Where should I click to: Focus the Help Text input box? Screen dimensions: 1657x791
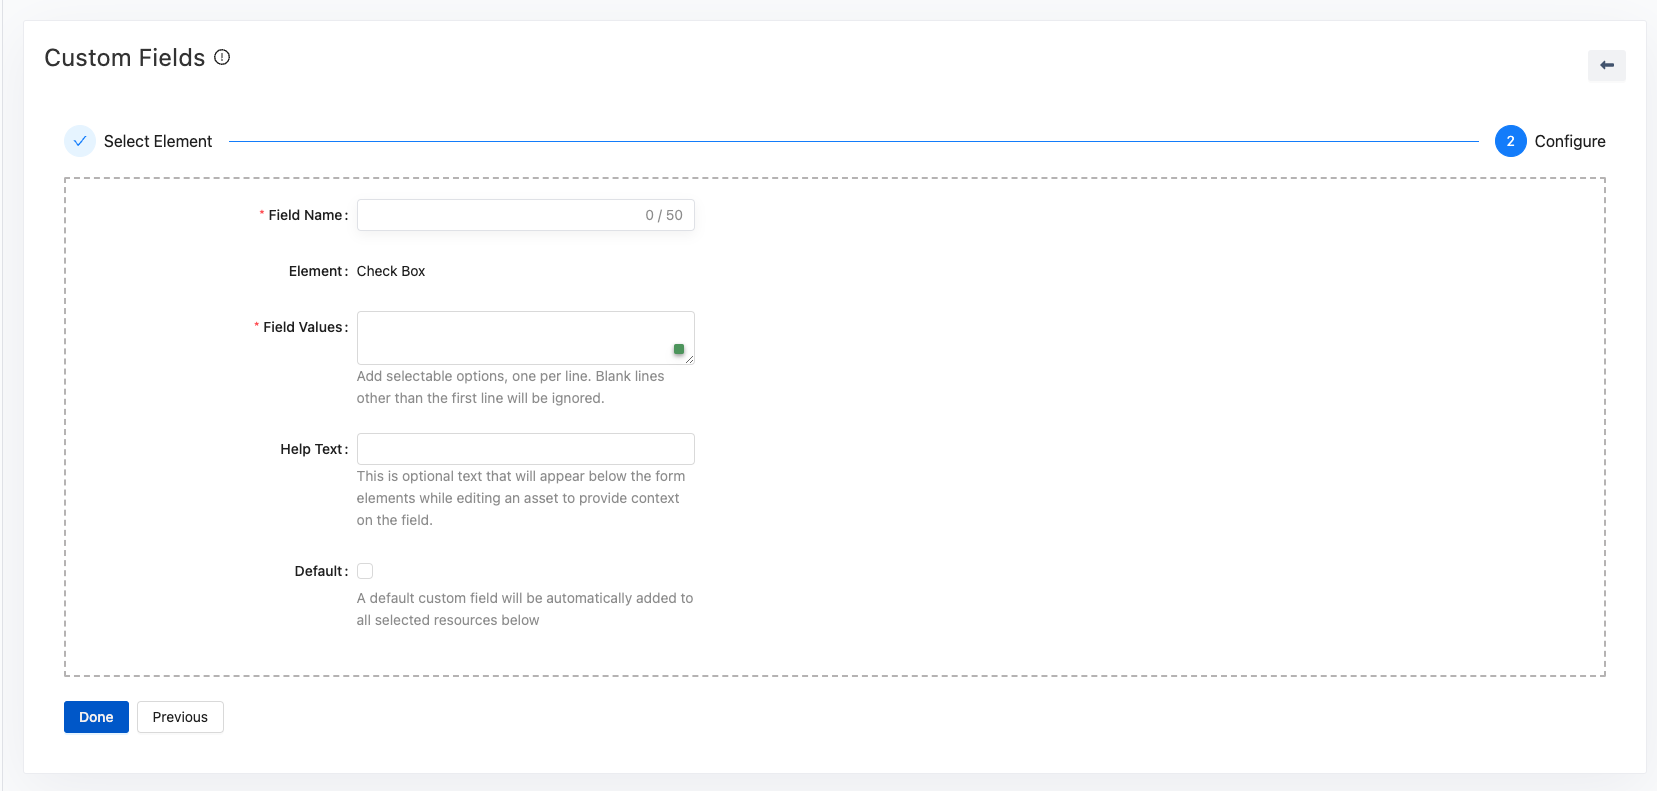click(525, 449)
